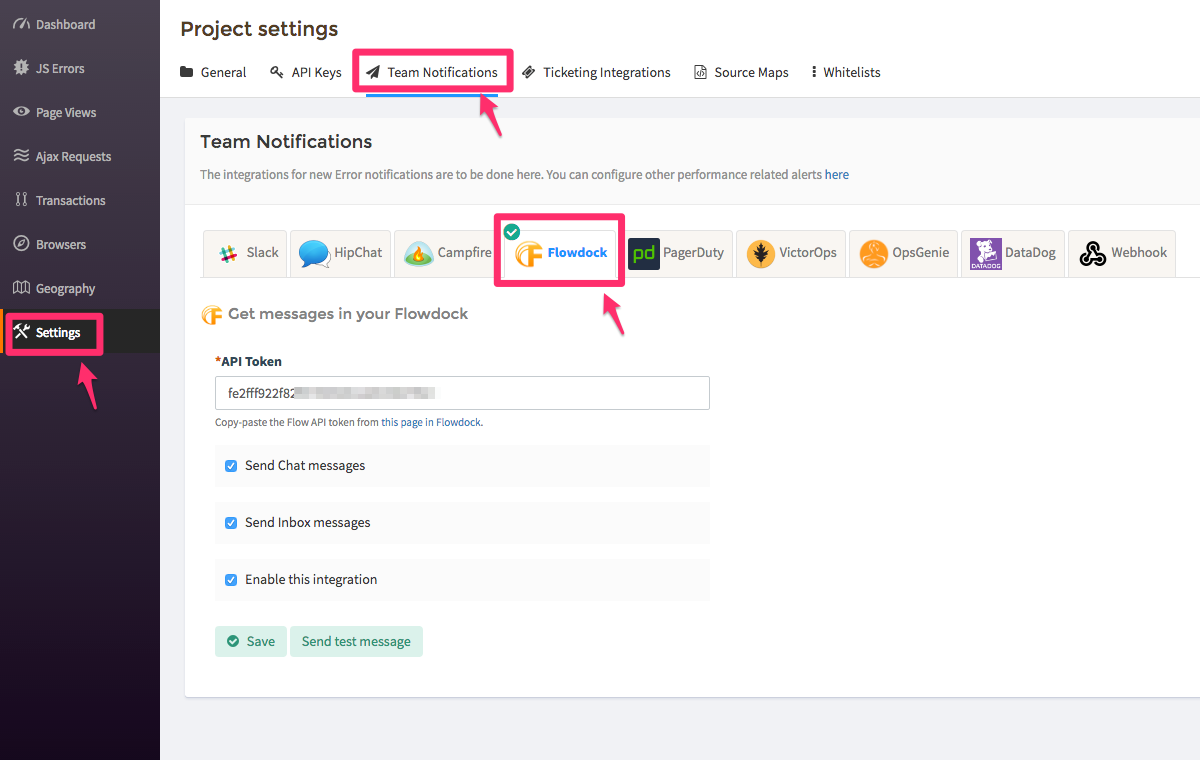This screenshot has width=1200, height=760.
Task: Click the OpsGenie logo icon
Action: click(874, 254)
